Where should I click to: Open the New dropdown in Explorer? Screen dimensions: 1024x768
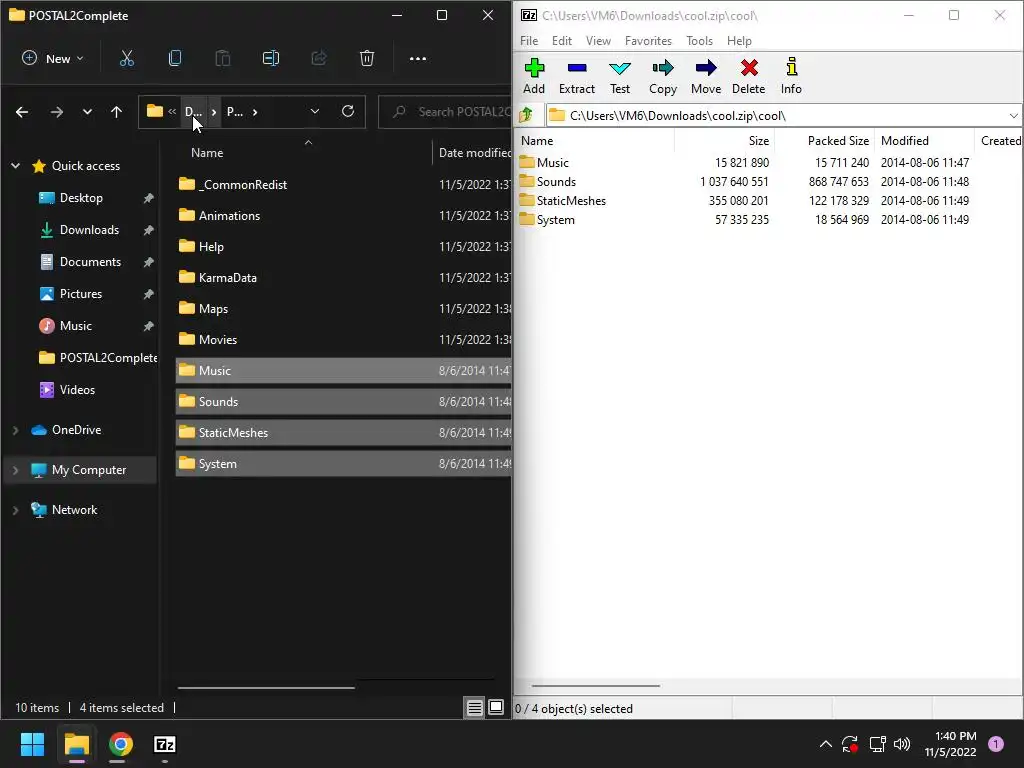point(54,58)
